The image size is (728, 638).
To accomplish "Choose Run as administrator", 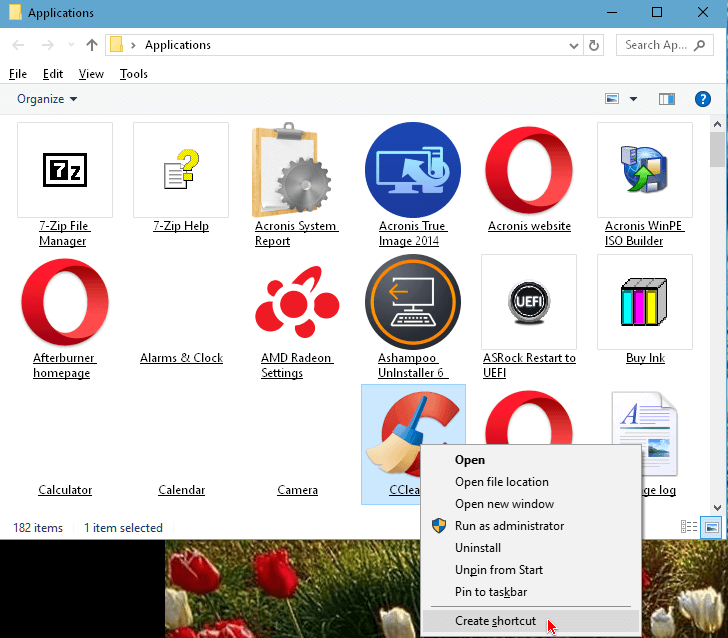I will 531,526.
